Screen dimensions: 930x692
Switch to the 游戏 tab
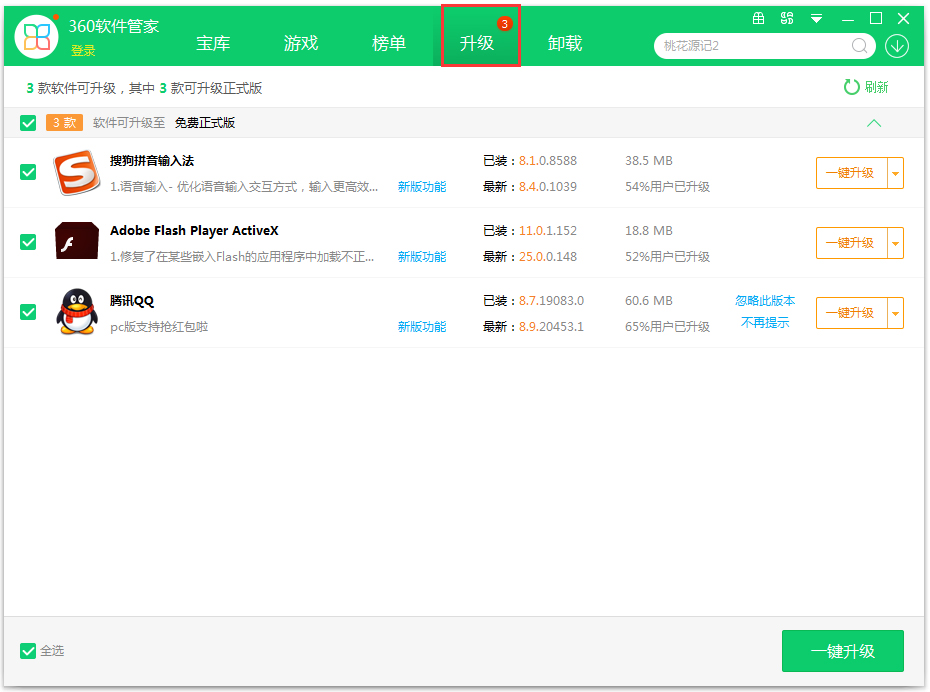click(x=301, y=43)
